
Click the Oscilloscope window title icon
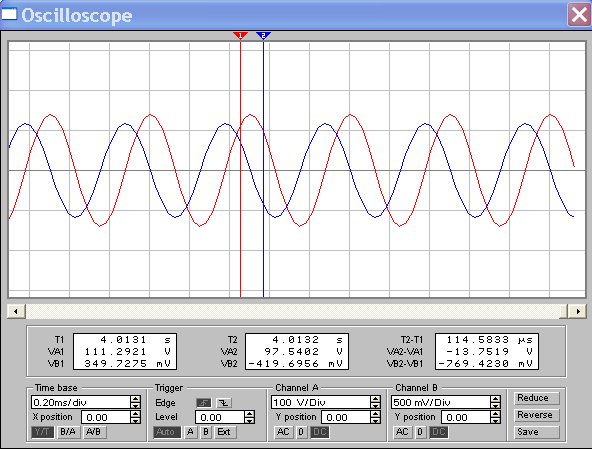[x=9, y=14]
